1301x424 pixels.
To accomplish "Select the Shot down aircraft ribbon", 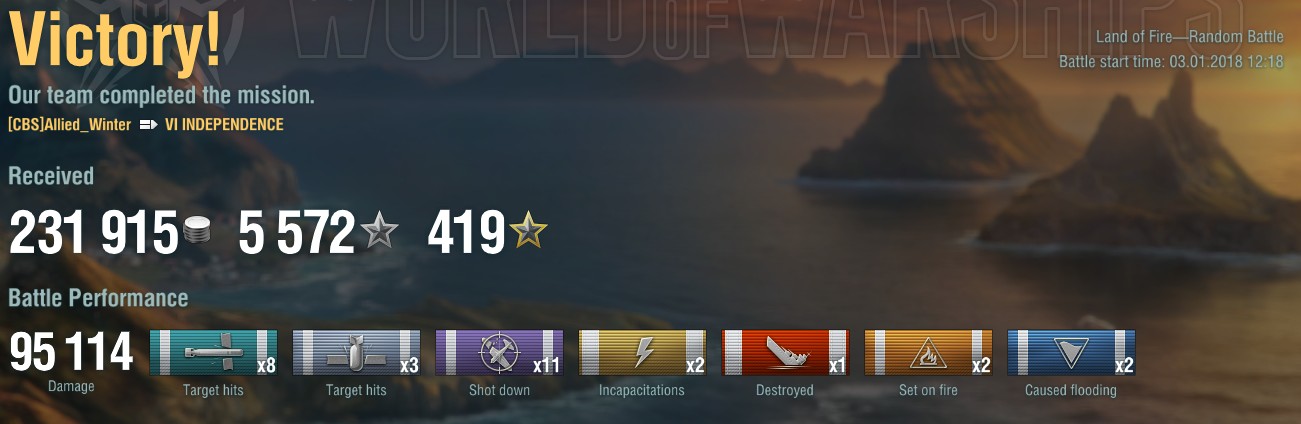I will click(499, 353).
